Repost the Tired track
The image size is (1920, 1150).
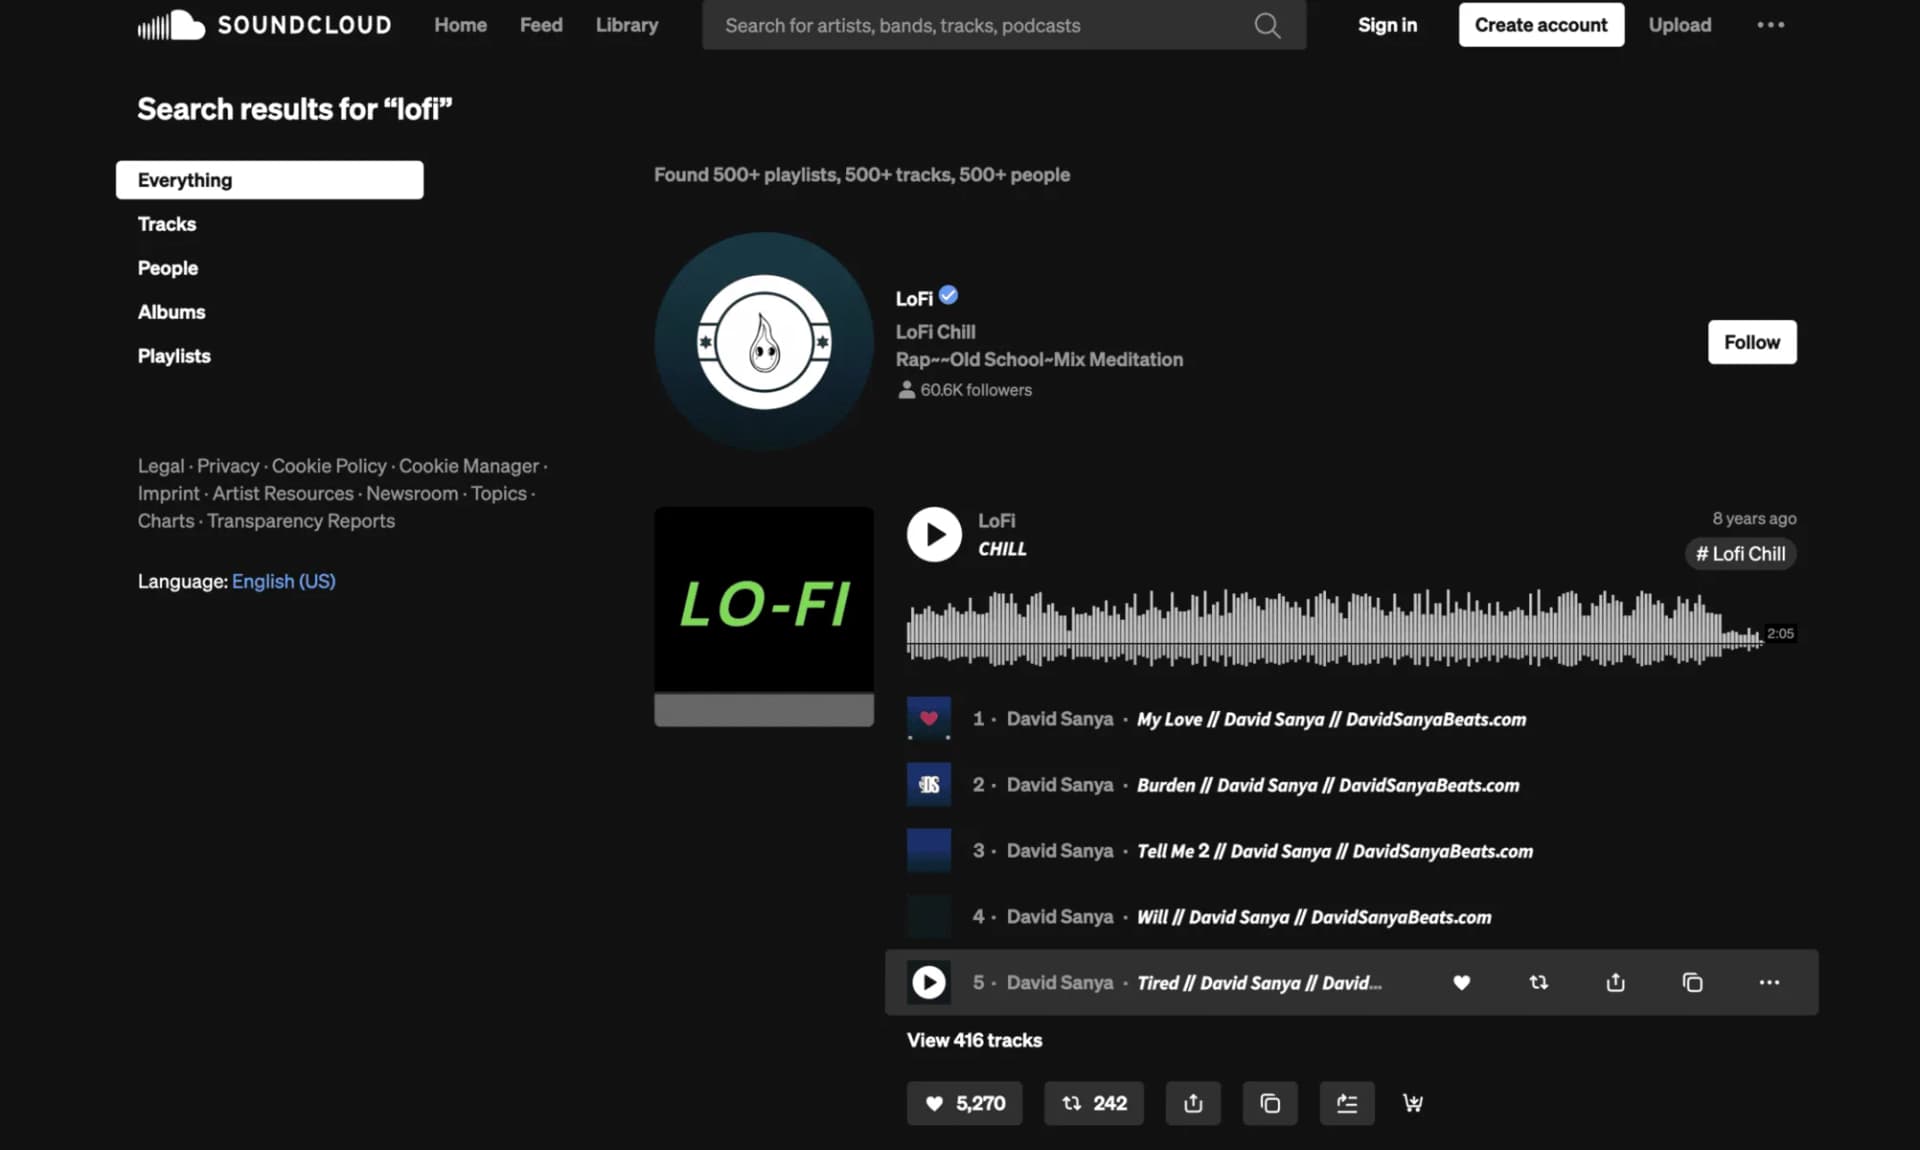pyautogui.click(x=1538, y=982)
